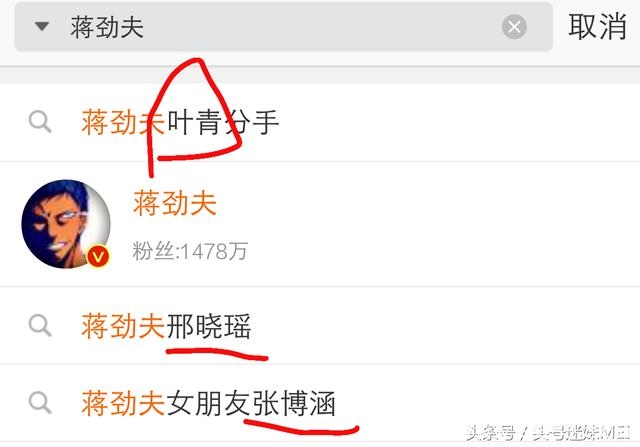Select suggestion 蒋劲夫叶青分手
This screenshot has width=640, height=447.
pos(320,122)
